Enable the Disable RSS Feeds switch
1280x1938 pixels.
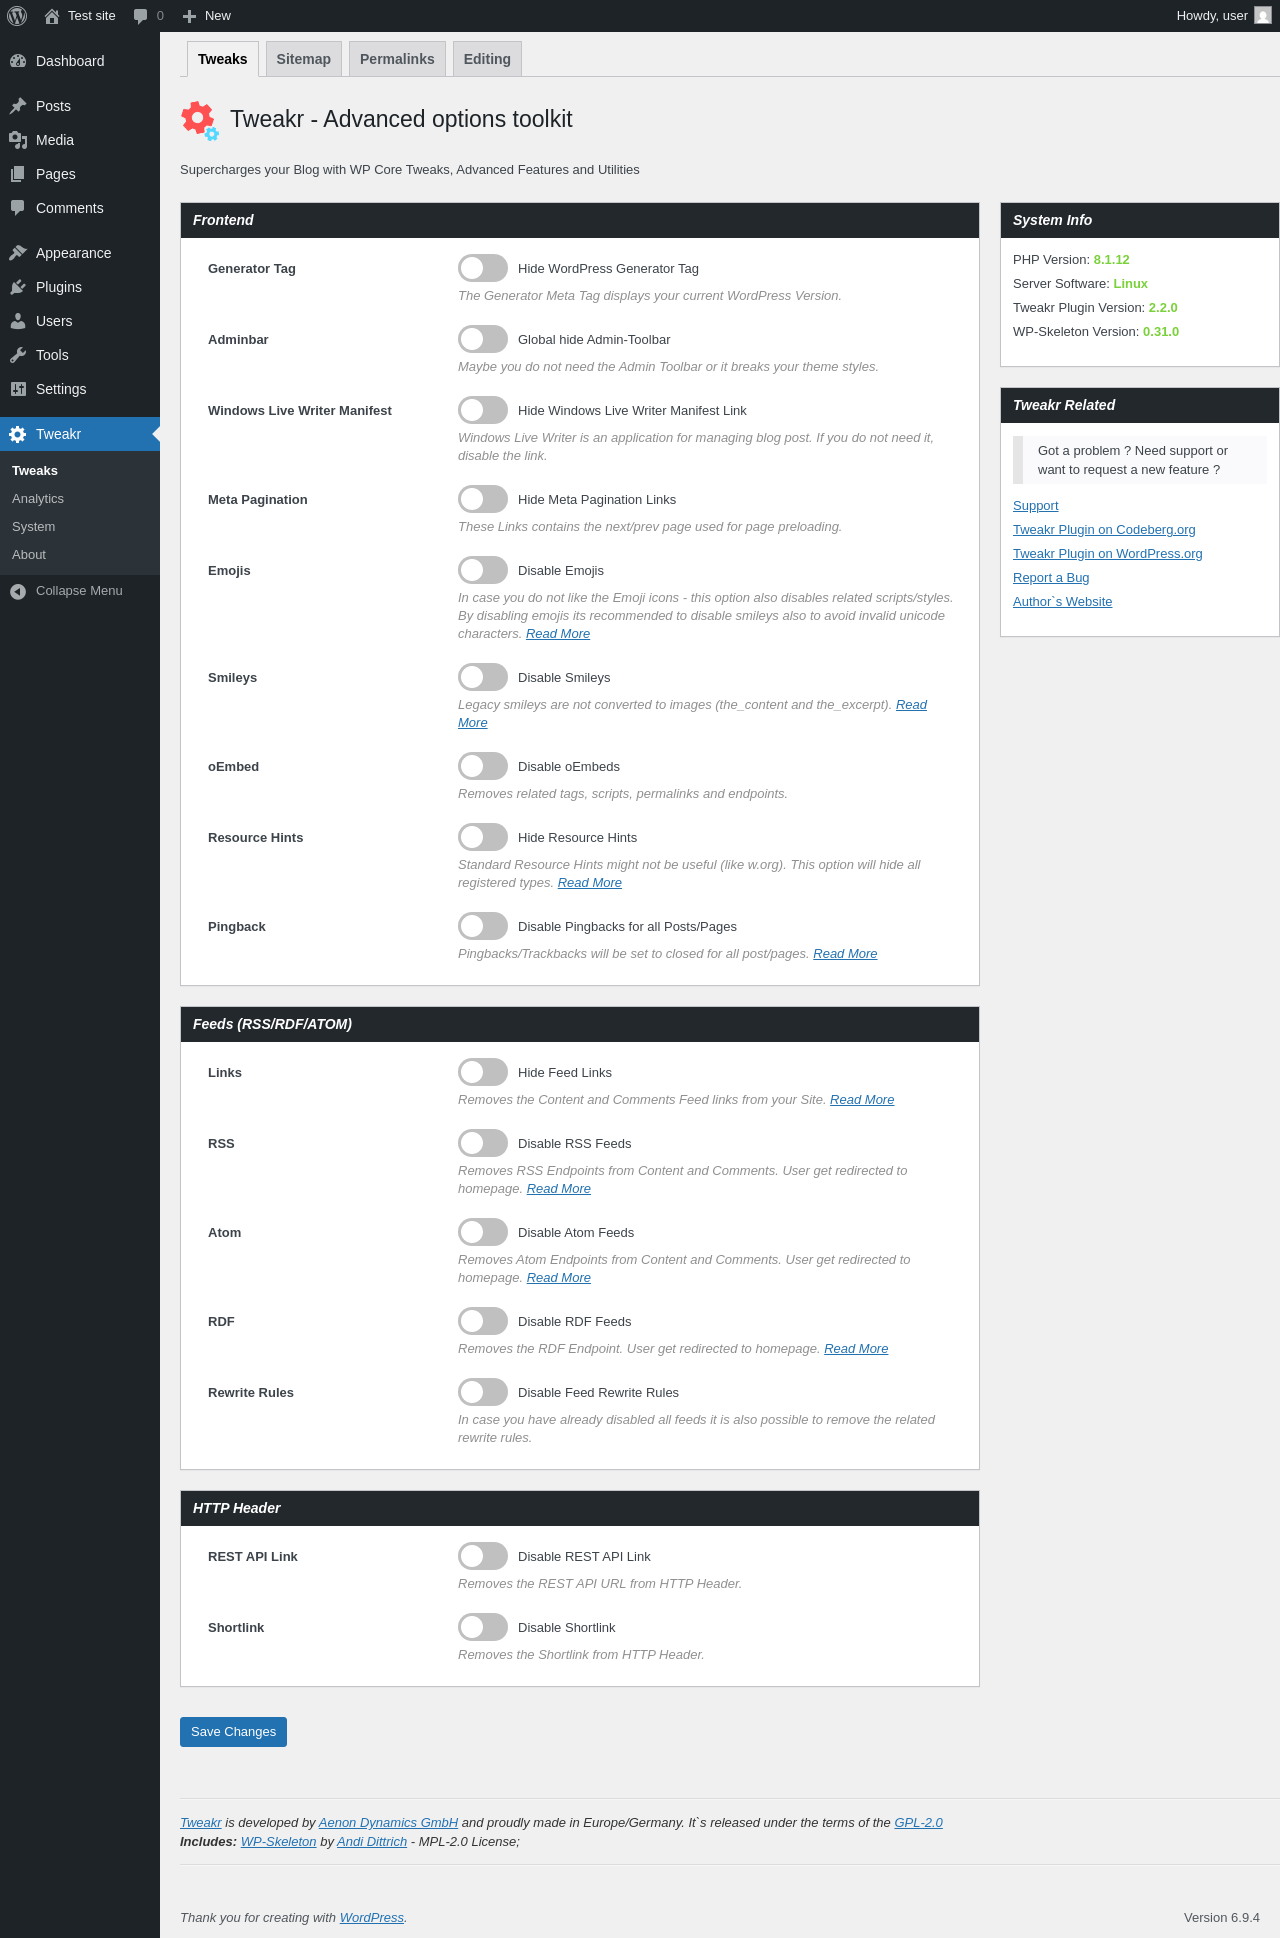pos(483,1143)
